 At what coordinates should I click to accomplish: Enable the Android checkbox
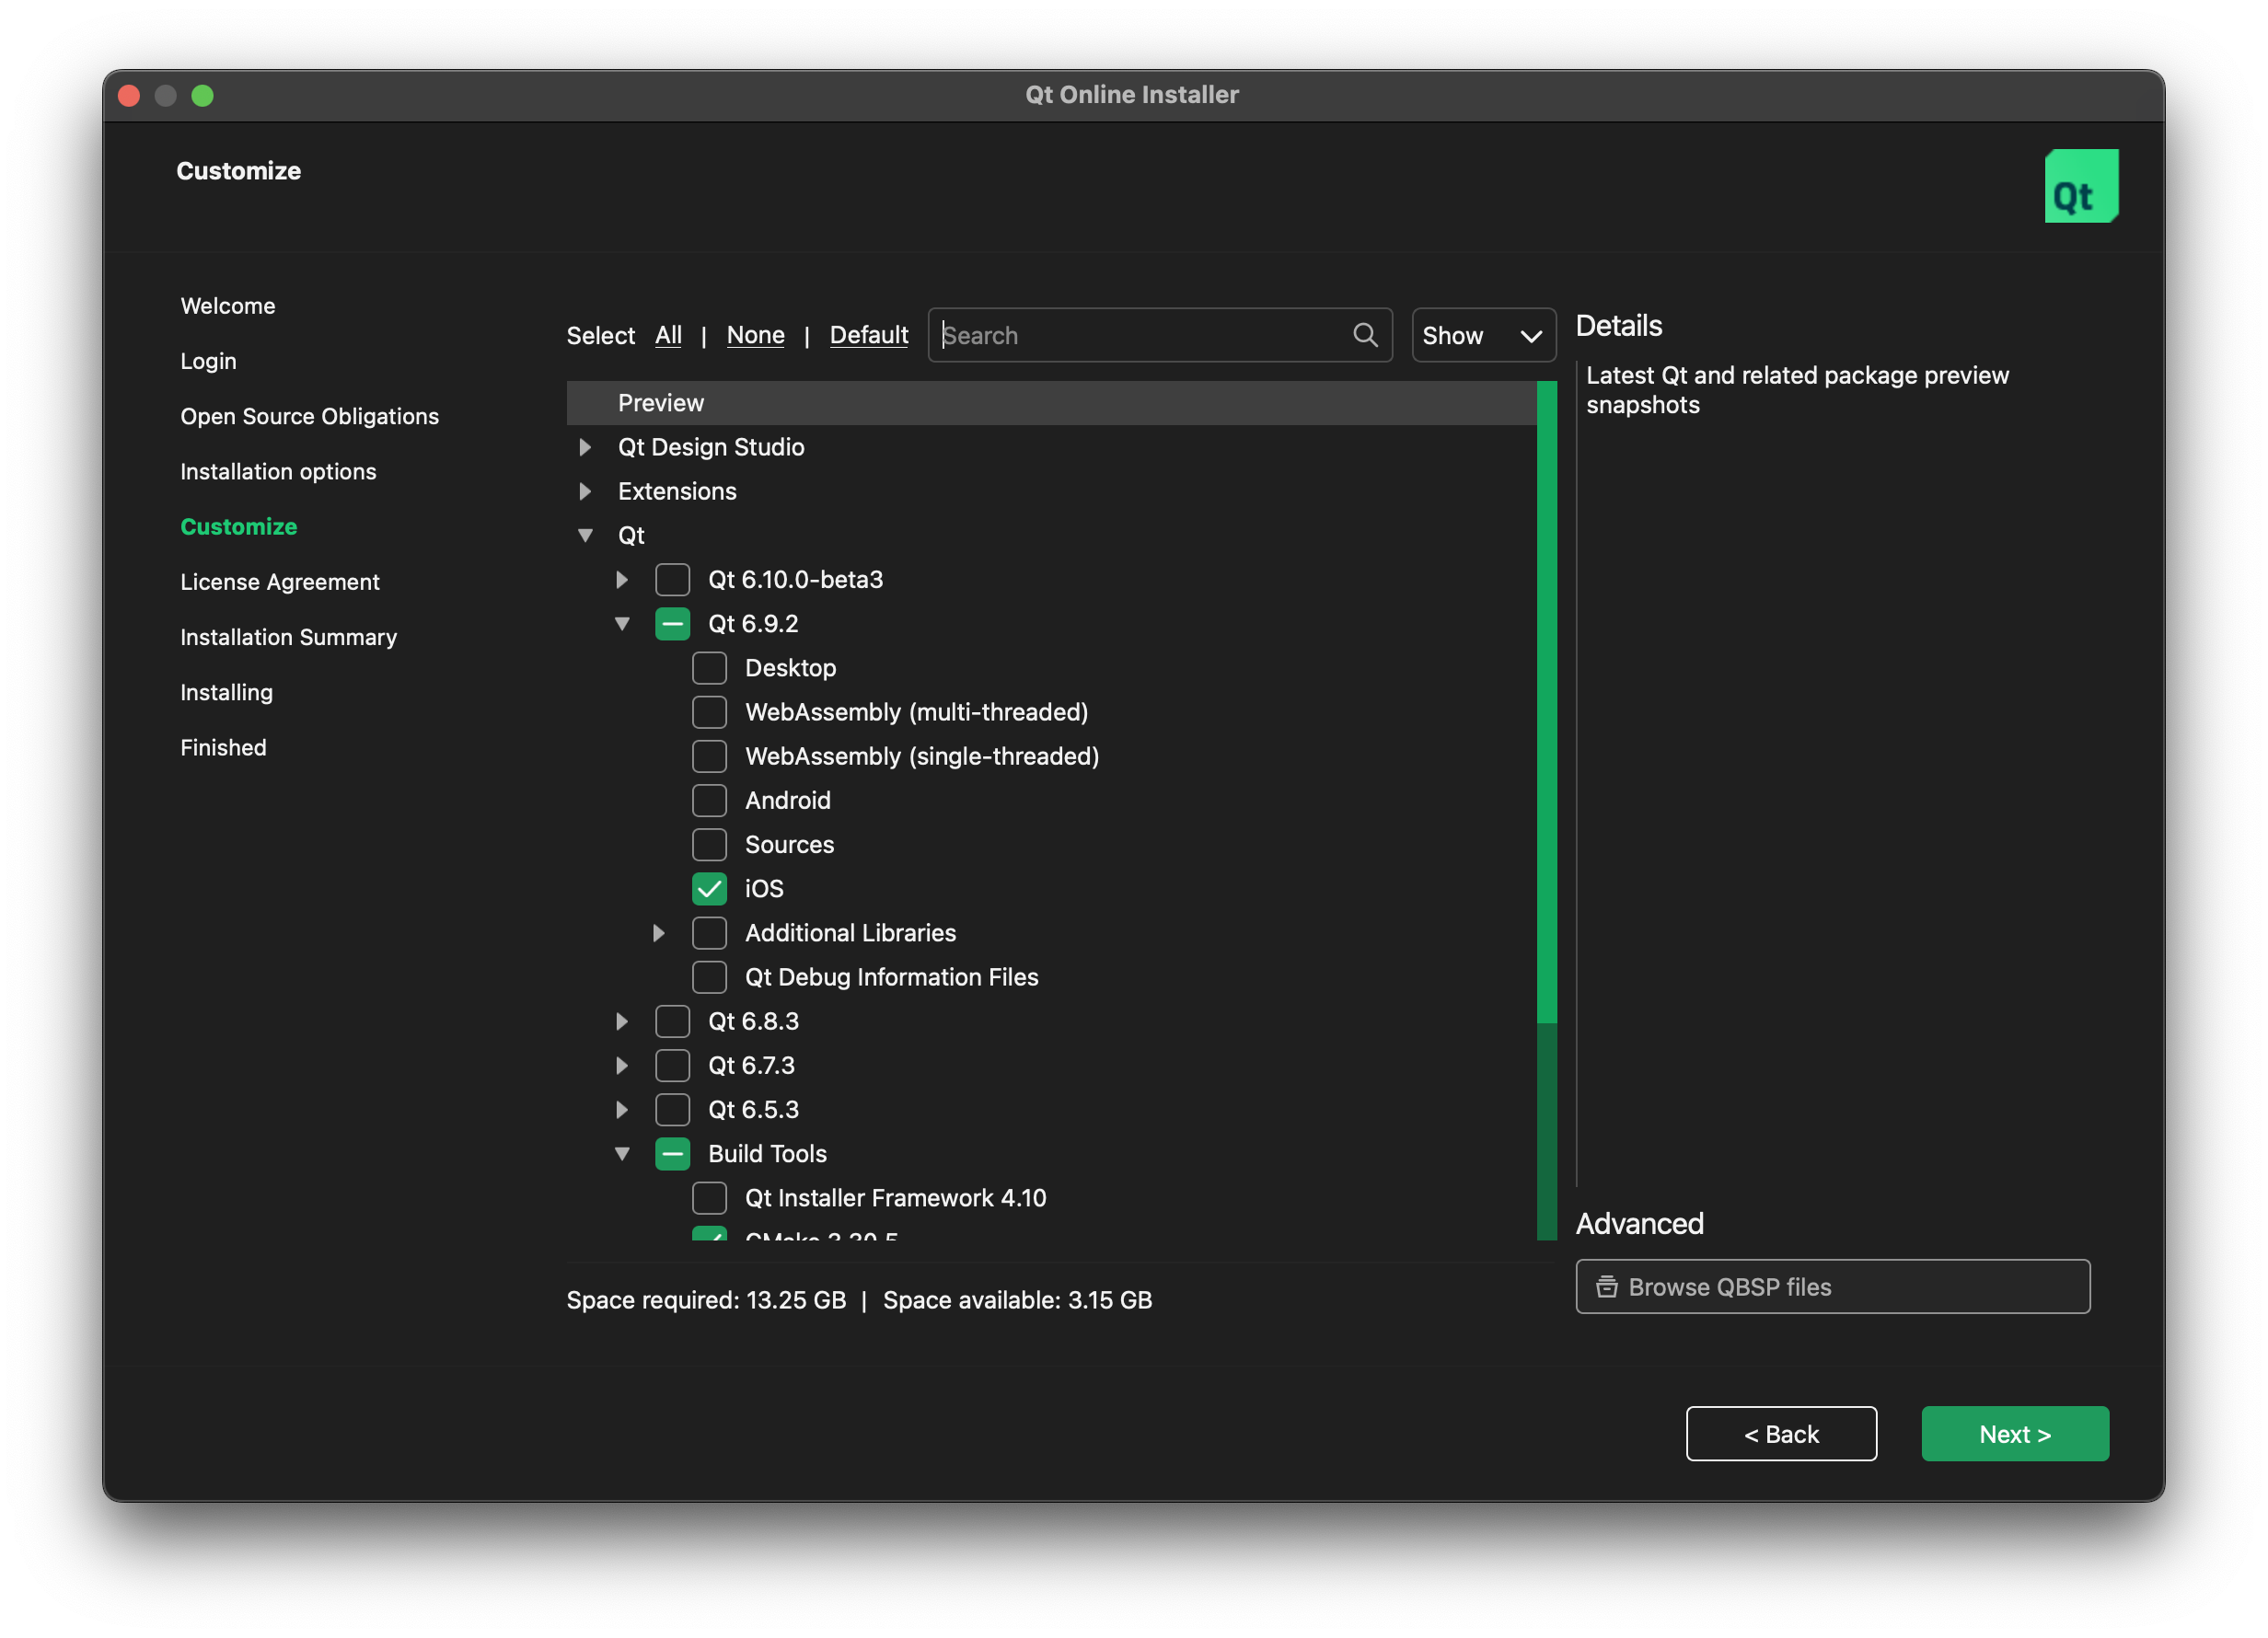[709, 800]
